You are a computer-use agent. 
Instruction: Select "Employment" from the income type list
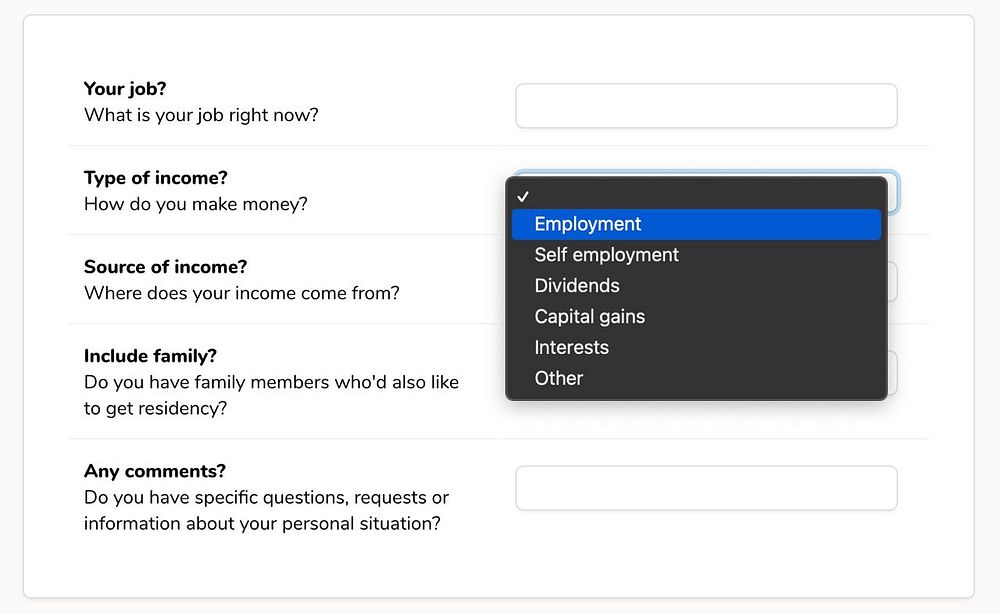pos(588,224)
